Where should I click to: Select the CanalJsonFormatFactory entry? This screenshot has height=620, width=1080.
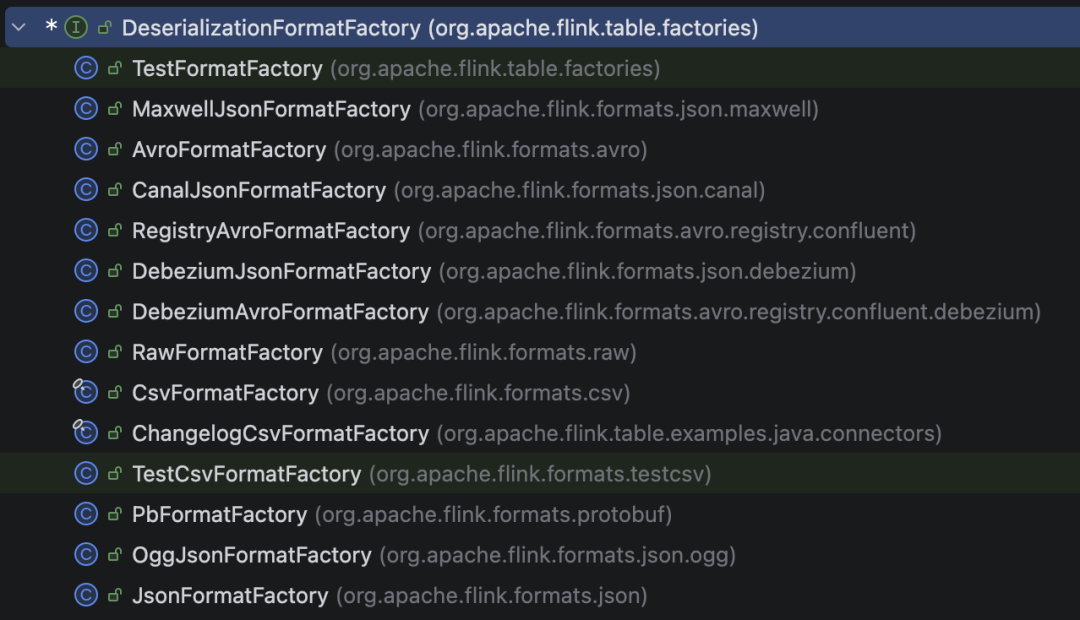tap(260, 189)
